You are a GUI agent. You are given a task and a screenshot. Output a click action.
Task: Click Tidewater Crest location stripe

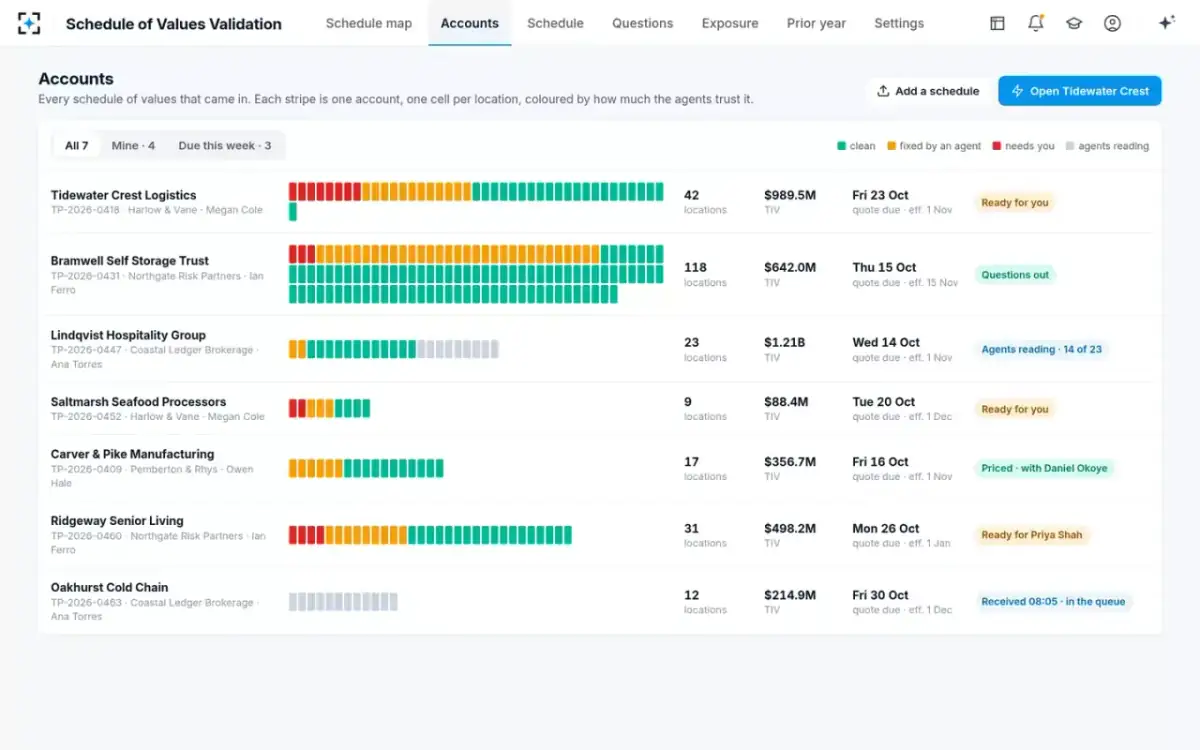pyautogui.click(x=476, y=202)
